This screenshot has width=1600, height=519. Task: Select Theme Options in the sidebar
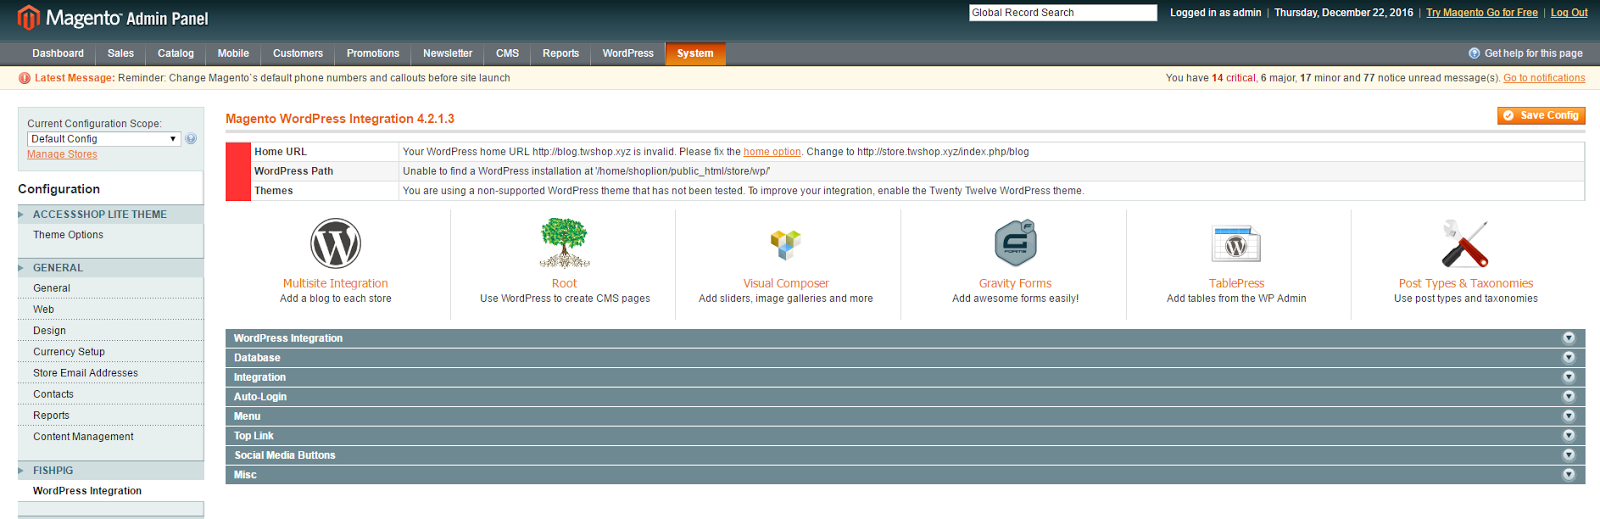[68, 235]
